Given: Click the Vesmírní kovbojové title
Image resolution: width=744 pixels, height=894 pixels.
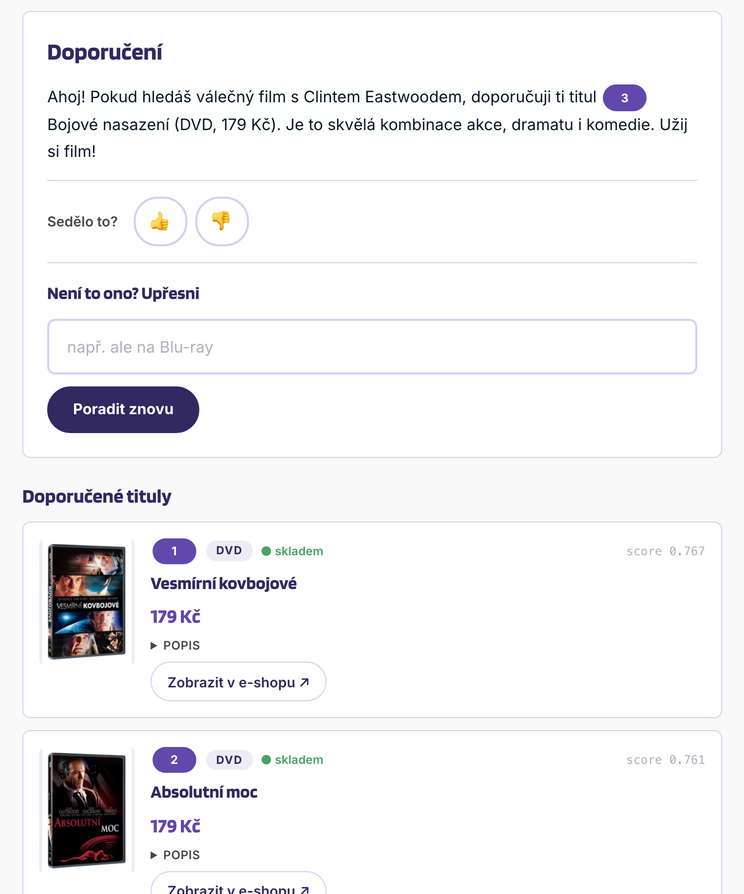Looking at the screenshot, I should pos(223,583).
